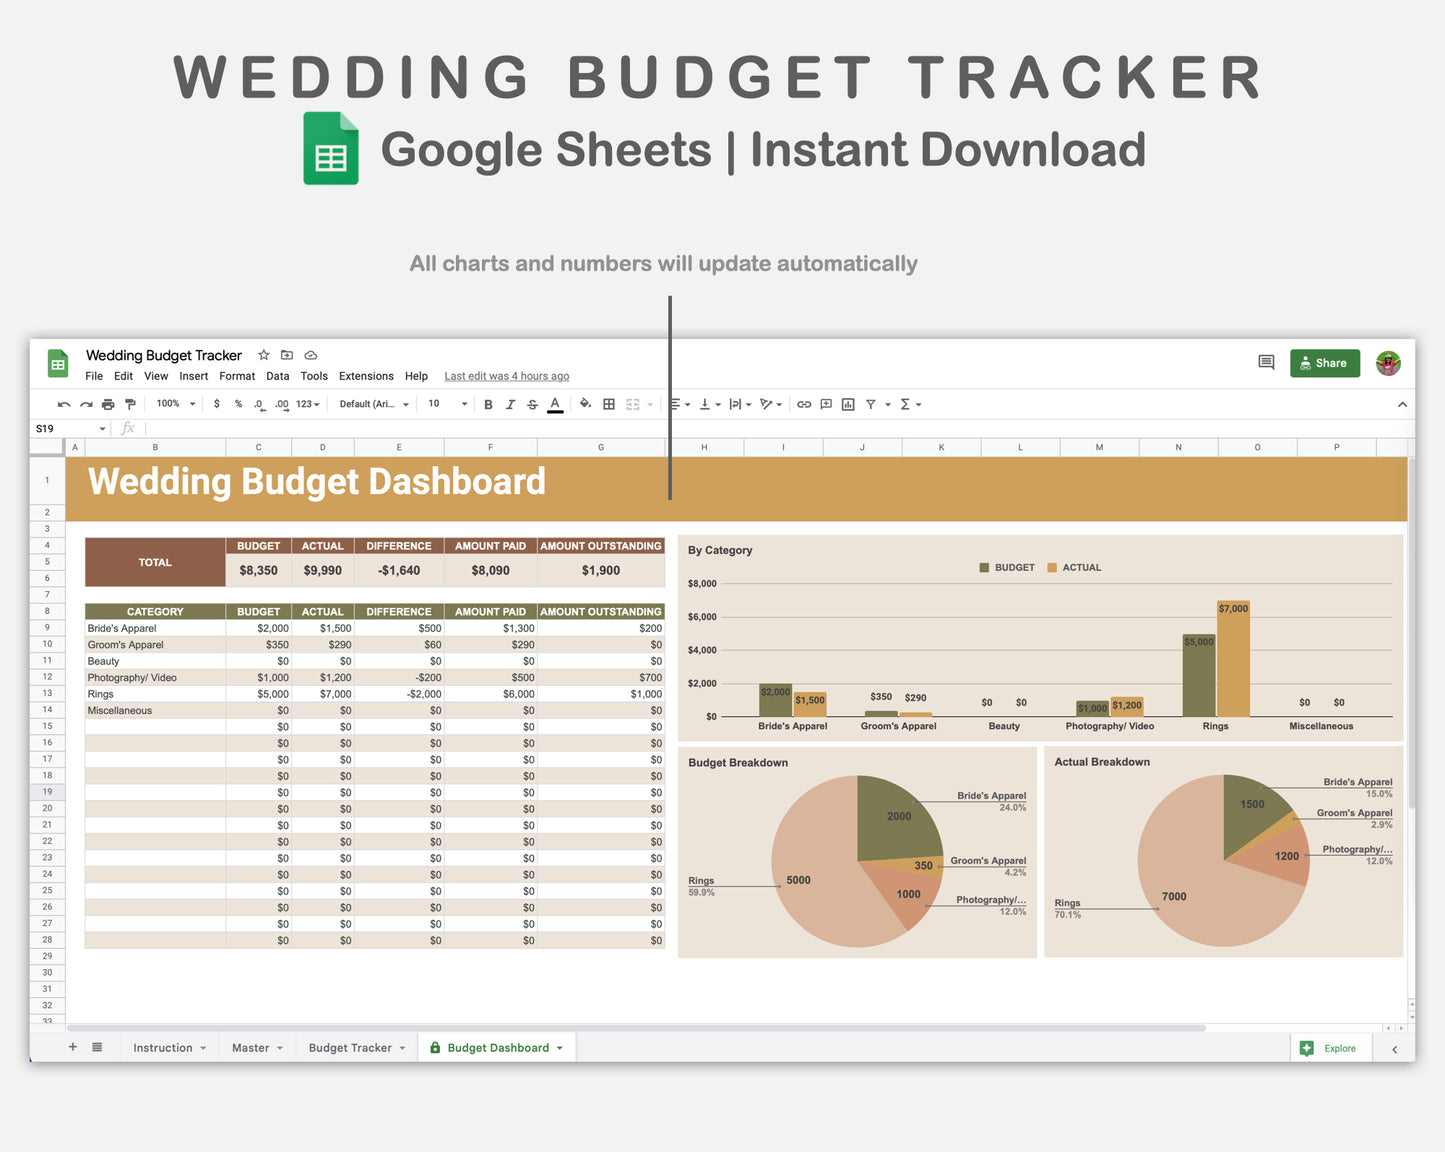This screenshot has width=1445, height=1152.
Task: Click the Print icon
Action: 108,404
